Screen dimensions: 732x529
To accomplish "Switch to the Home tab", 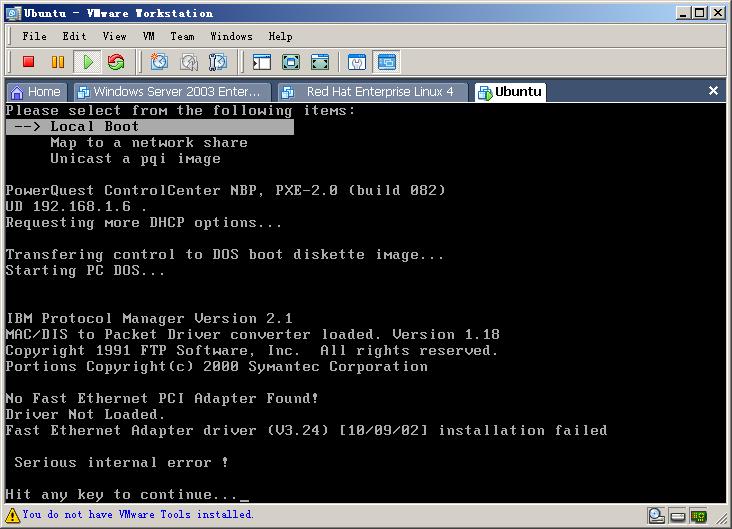I will coord(36,92).
